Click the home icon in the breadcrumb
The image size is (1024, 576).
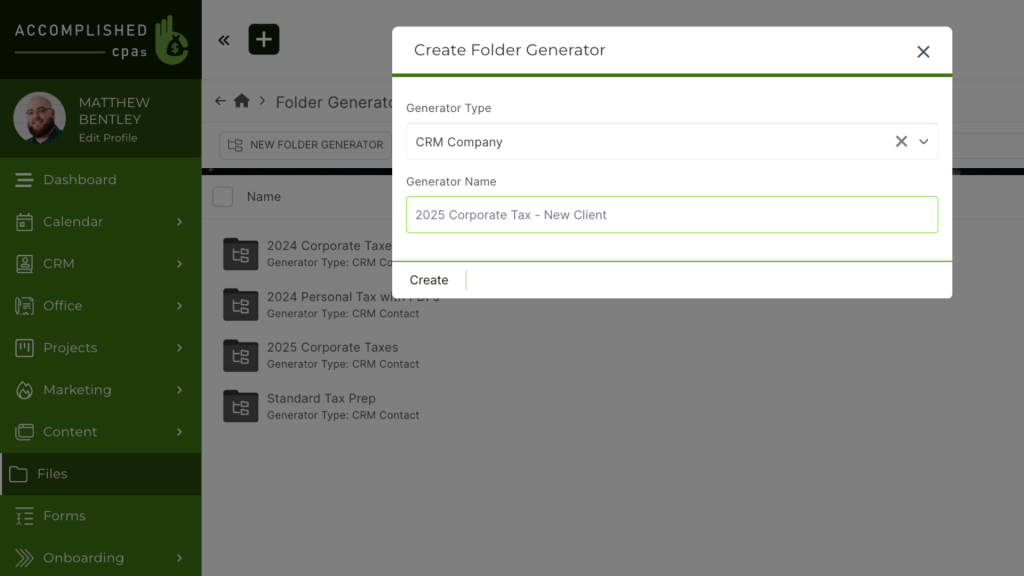241,101
